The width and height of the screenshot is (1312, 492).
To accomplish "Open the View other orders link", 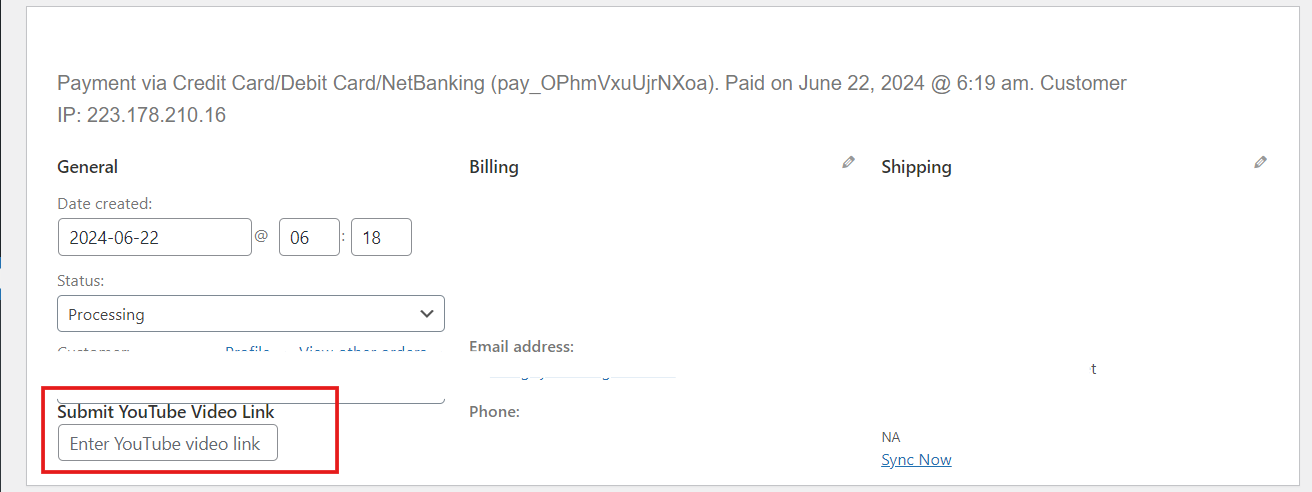I will click(x=363, y=351).
